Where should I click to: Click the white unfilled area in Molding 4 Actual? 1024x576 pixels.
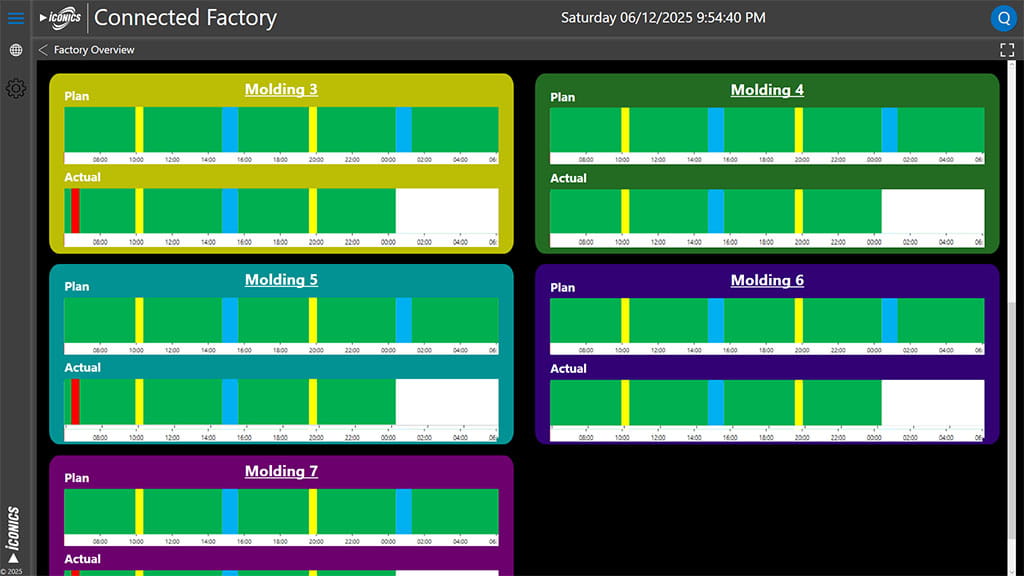[x=932, y=211]
